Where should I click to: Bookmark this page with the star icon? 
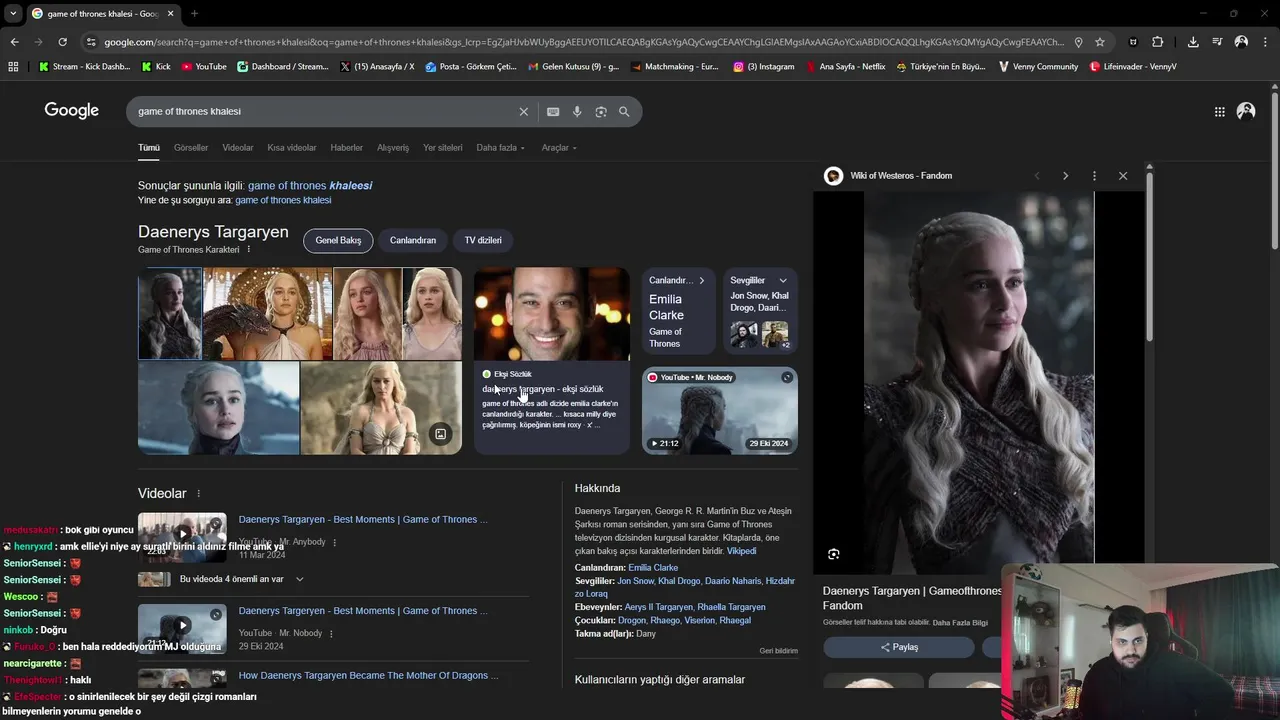pyautogui.click(x=1100, y=42)
